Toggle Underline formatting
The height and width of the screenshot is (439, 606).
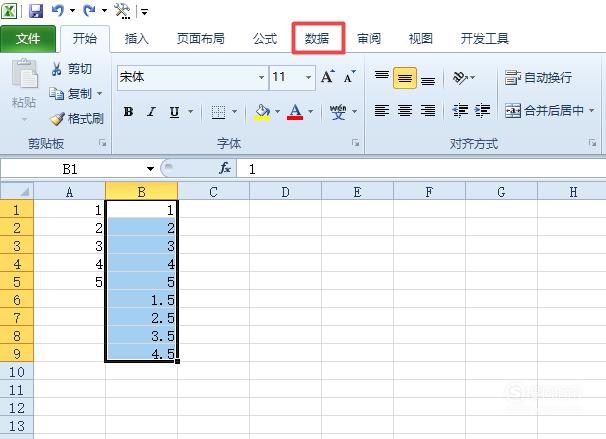pos(175,112)
